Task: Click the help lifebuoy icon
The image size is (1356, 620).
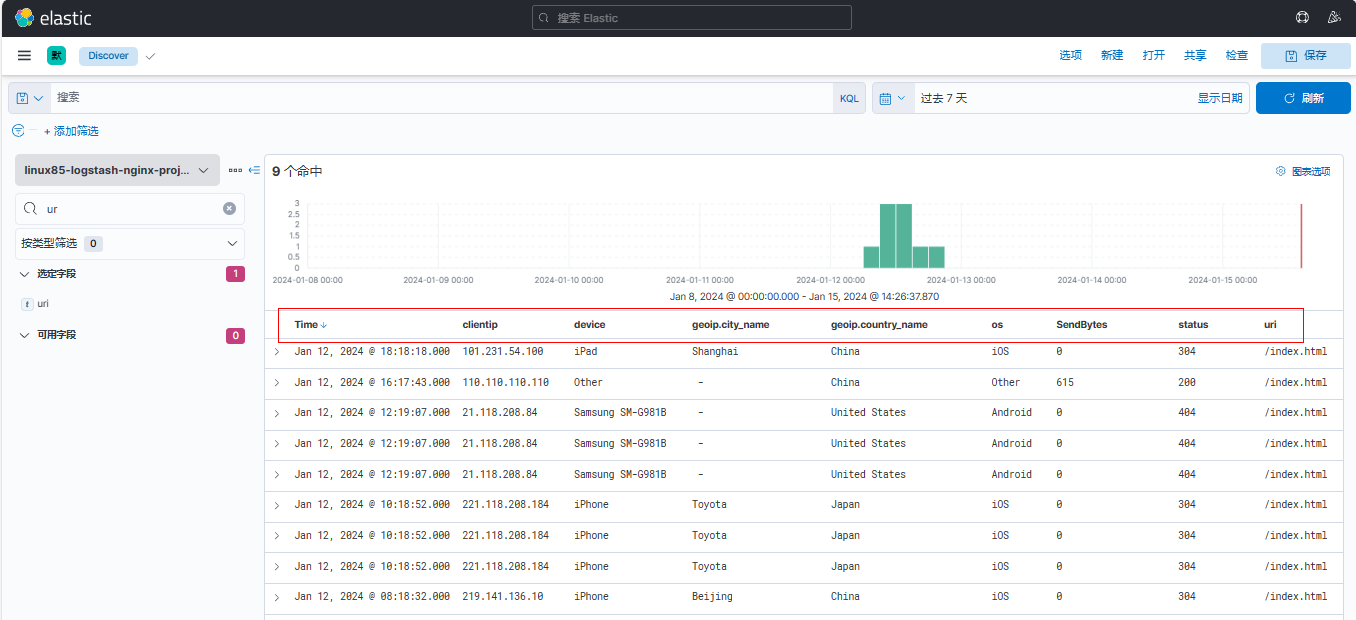Action: click(x=1302, y=18)
